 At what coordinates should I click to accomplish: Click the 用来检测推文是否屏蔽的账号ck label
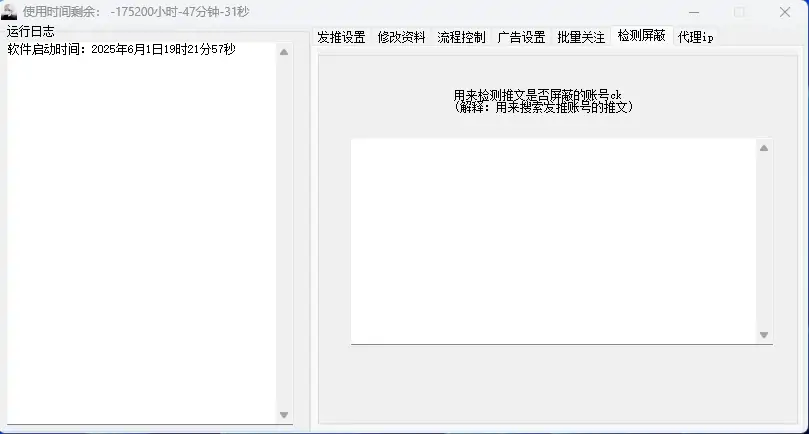(x=538, y=95)
